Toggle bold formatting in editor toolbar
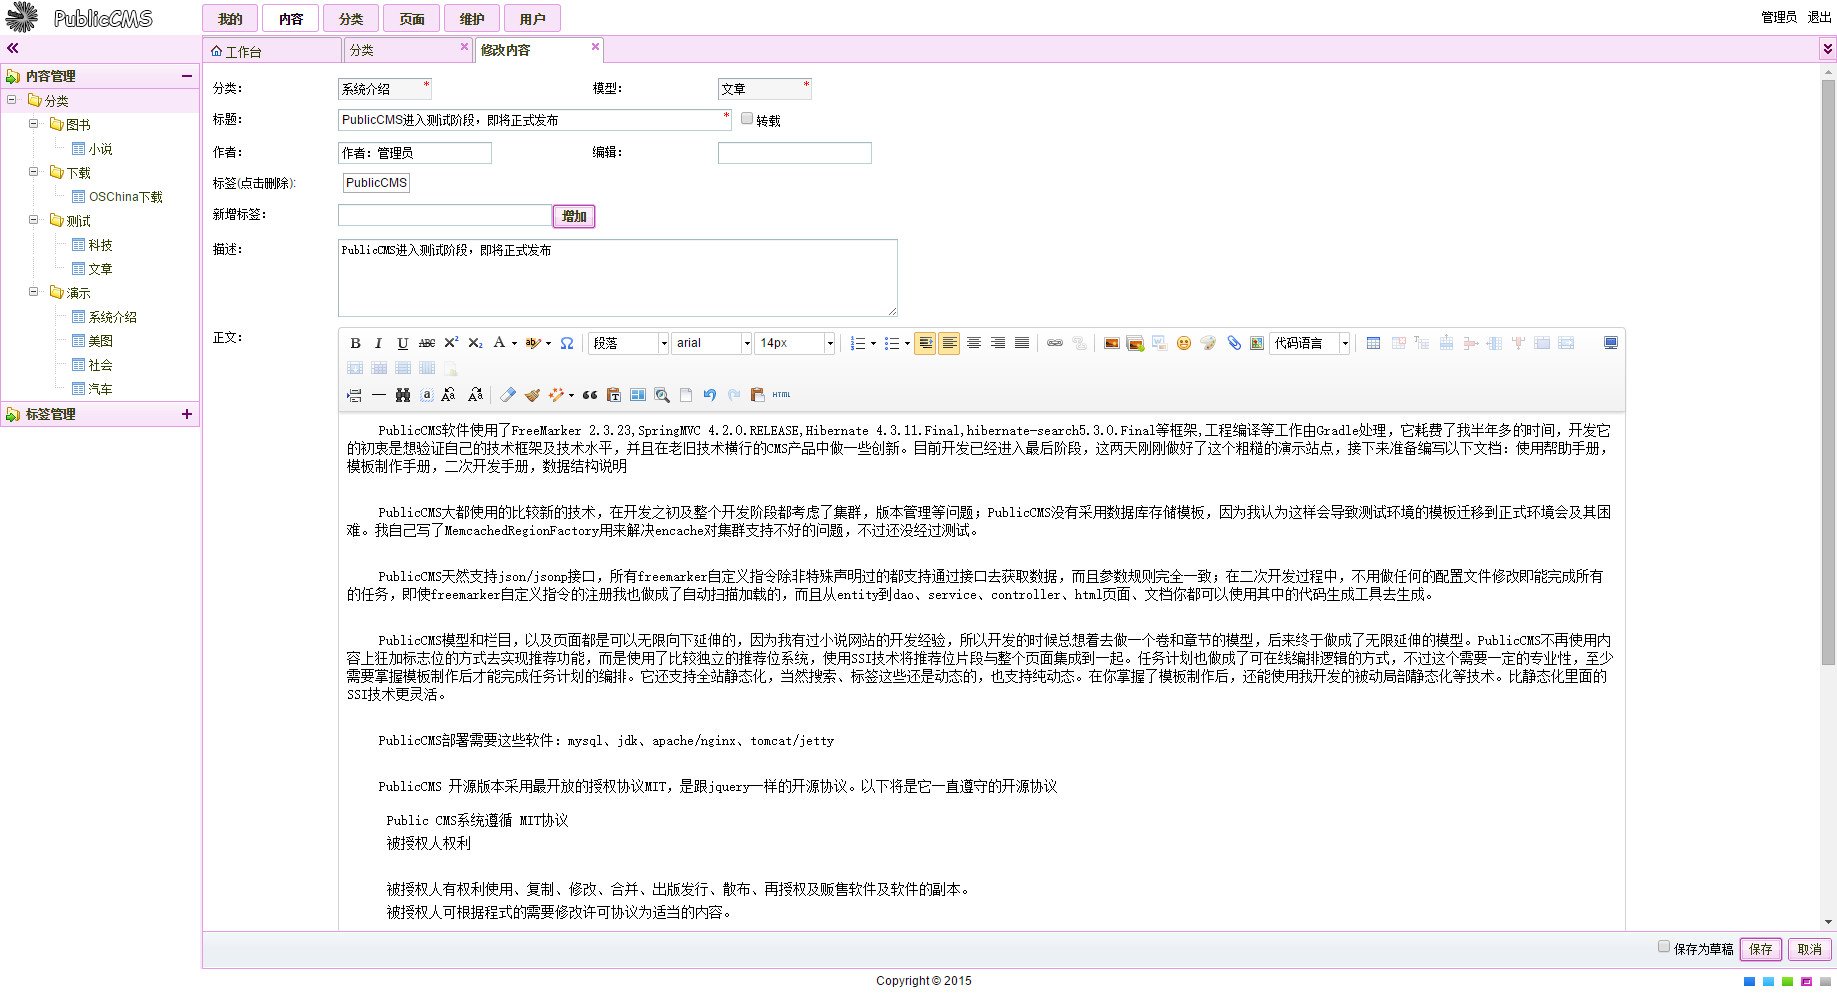Screen dimensions: 1837x994 pyautogui.click(x=355, y=343)
